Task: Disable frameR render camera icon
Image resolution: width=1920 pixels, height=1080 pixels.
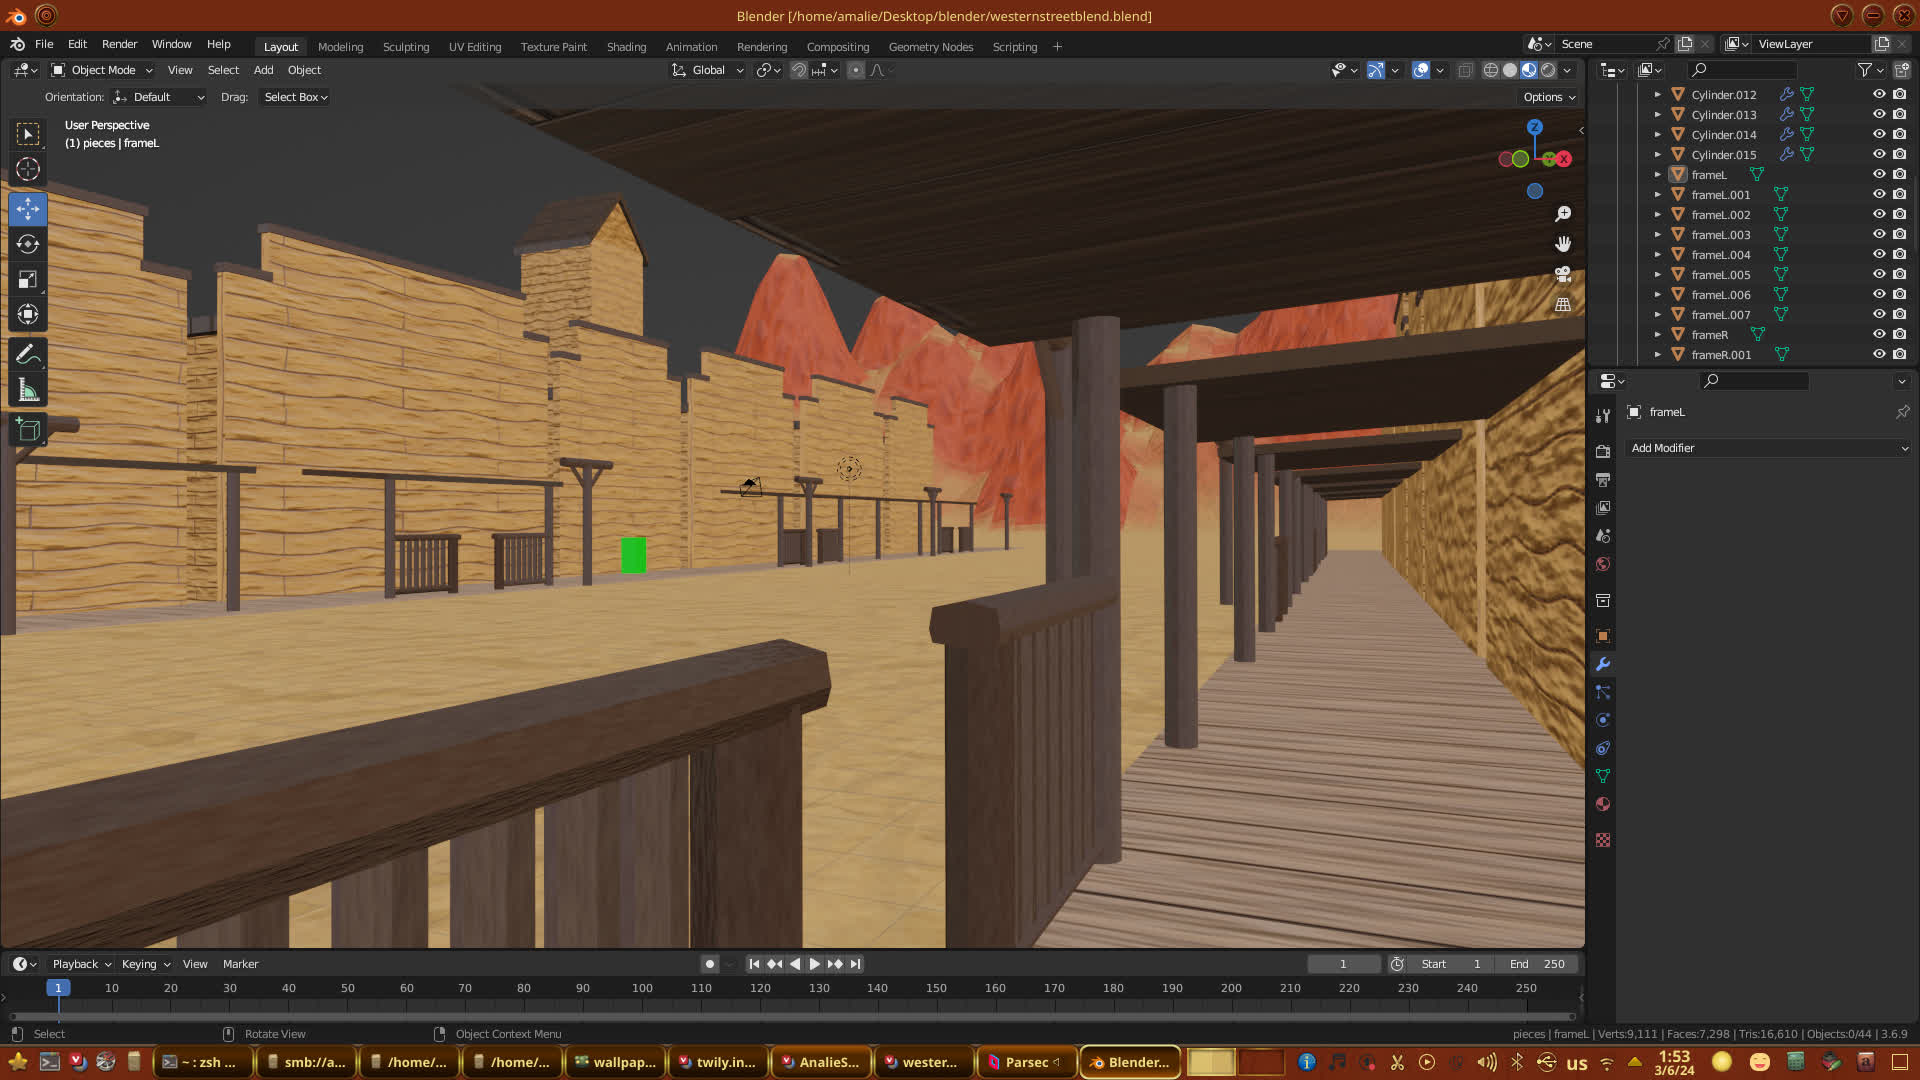Action: 1899,334
